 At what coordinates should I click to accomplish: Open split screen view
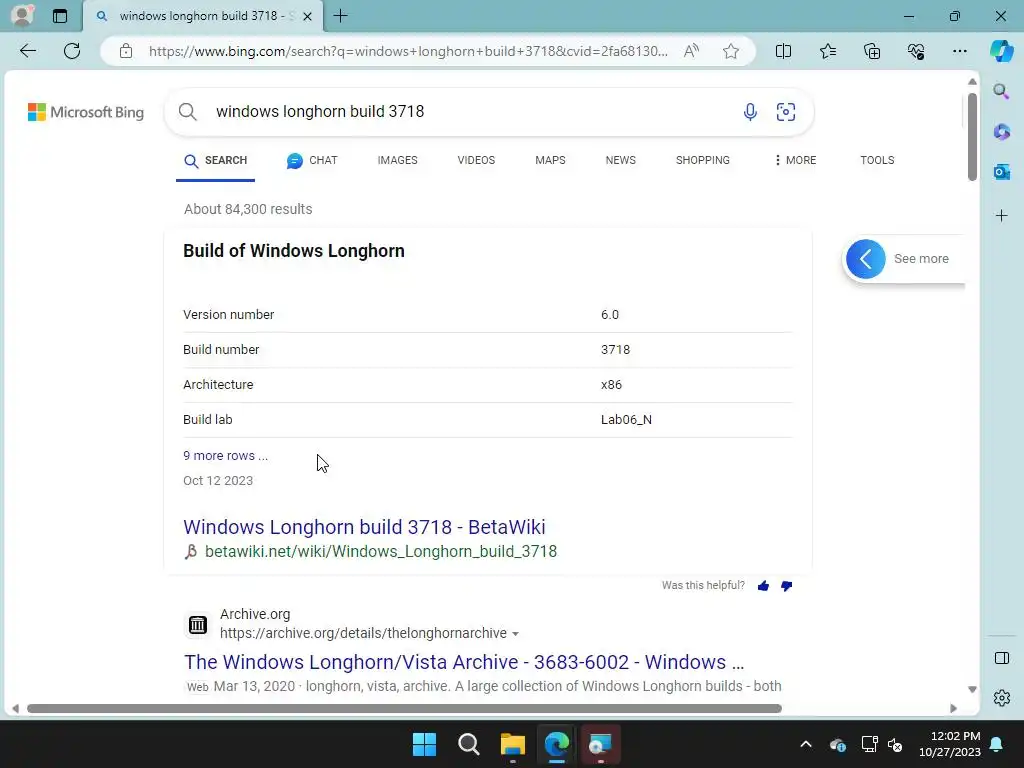click(783, 51)
